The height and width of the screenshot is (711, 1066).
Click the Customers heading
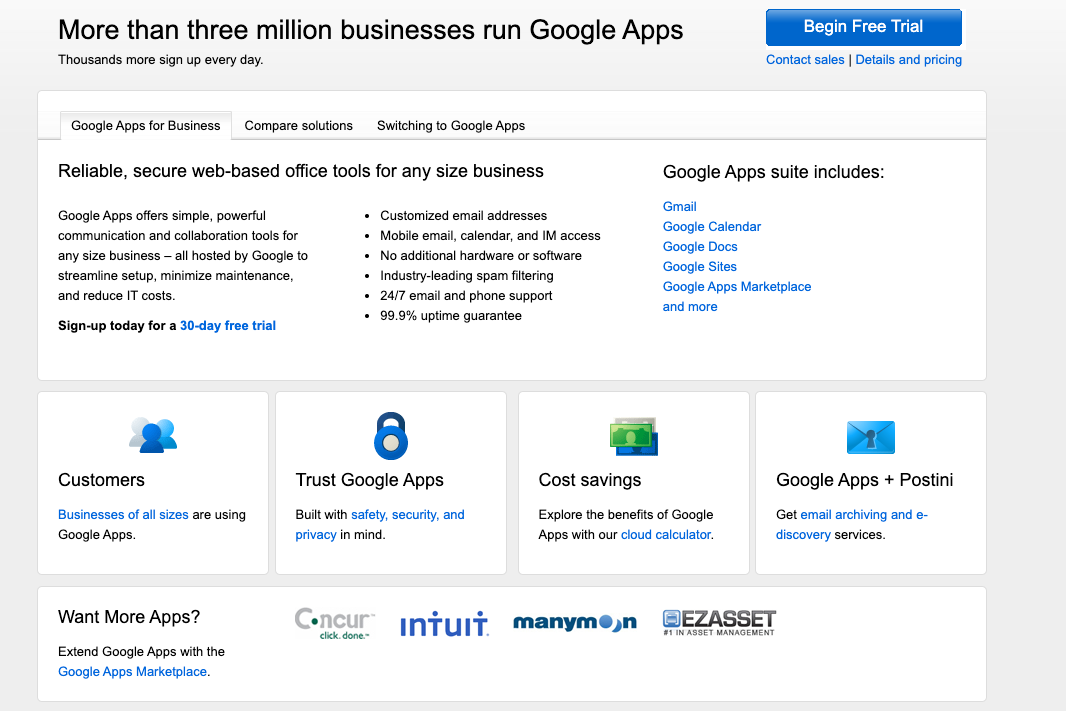click(101, 480)
